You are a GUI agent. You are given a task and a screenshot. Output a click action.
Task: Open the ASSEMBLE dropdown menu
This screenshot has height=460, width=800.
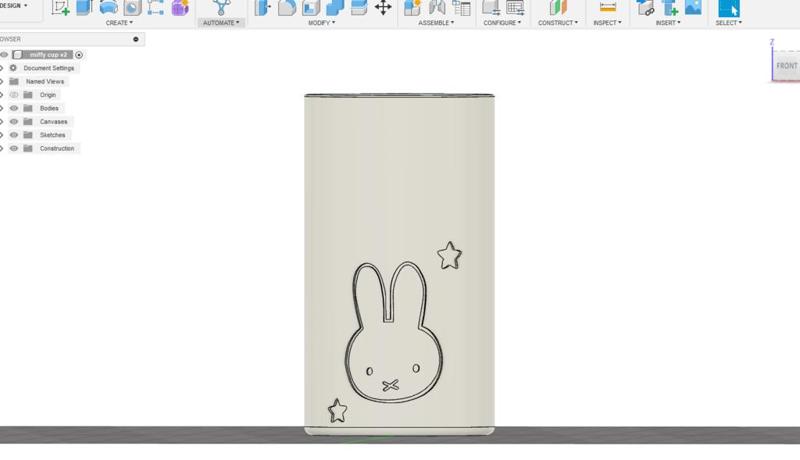tap(436, 23)
